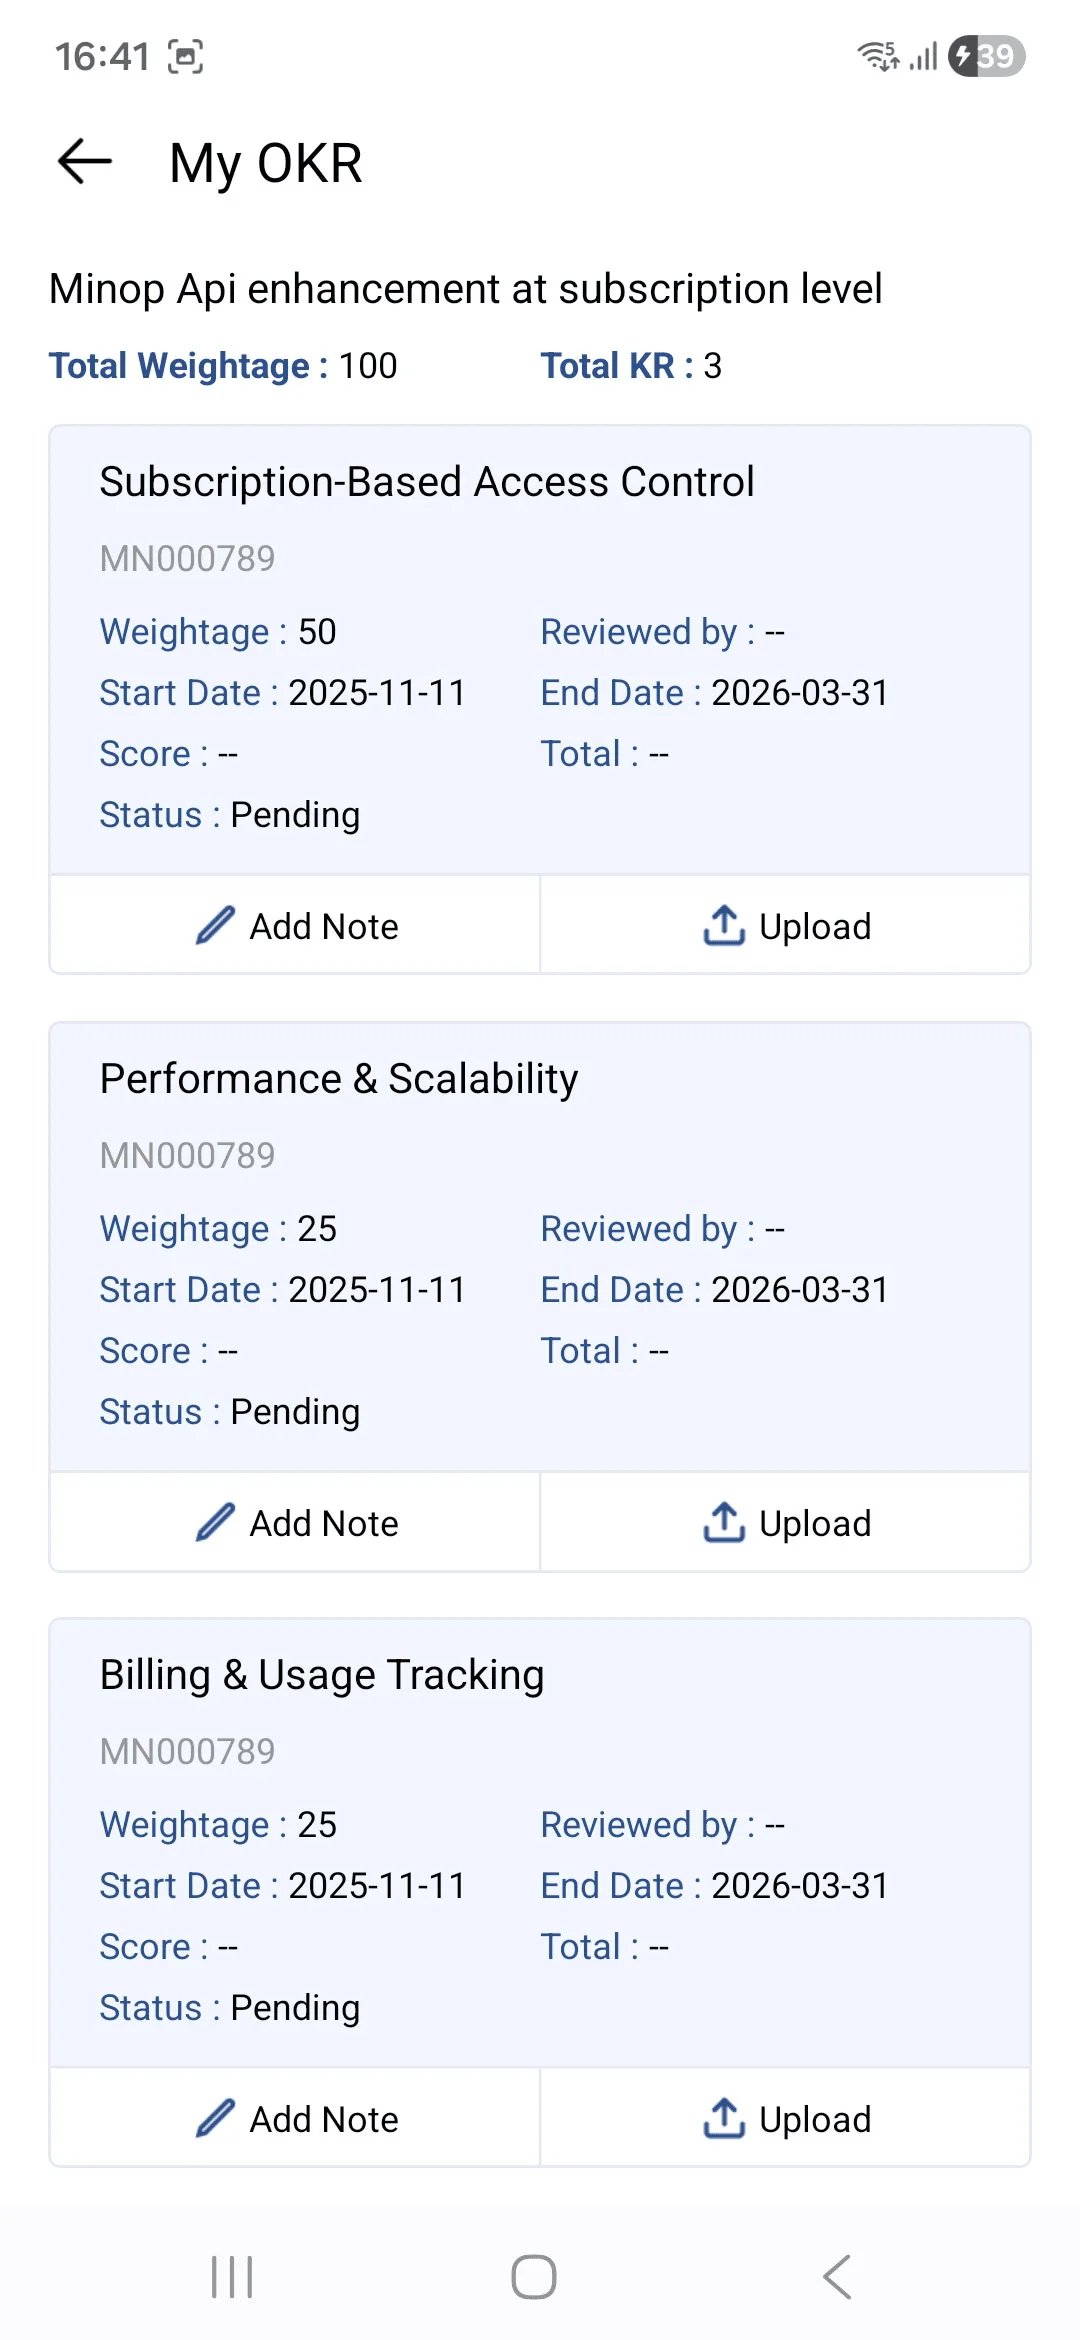Open recent apps from navigation bar
The width and height of the screenshot is (1080, 2340).
point(232,2277)
